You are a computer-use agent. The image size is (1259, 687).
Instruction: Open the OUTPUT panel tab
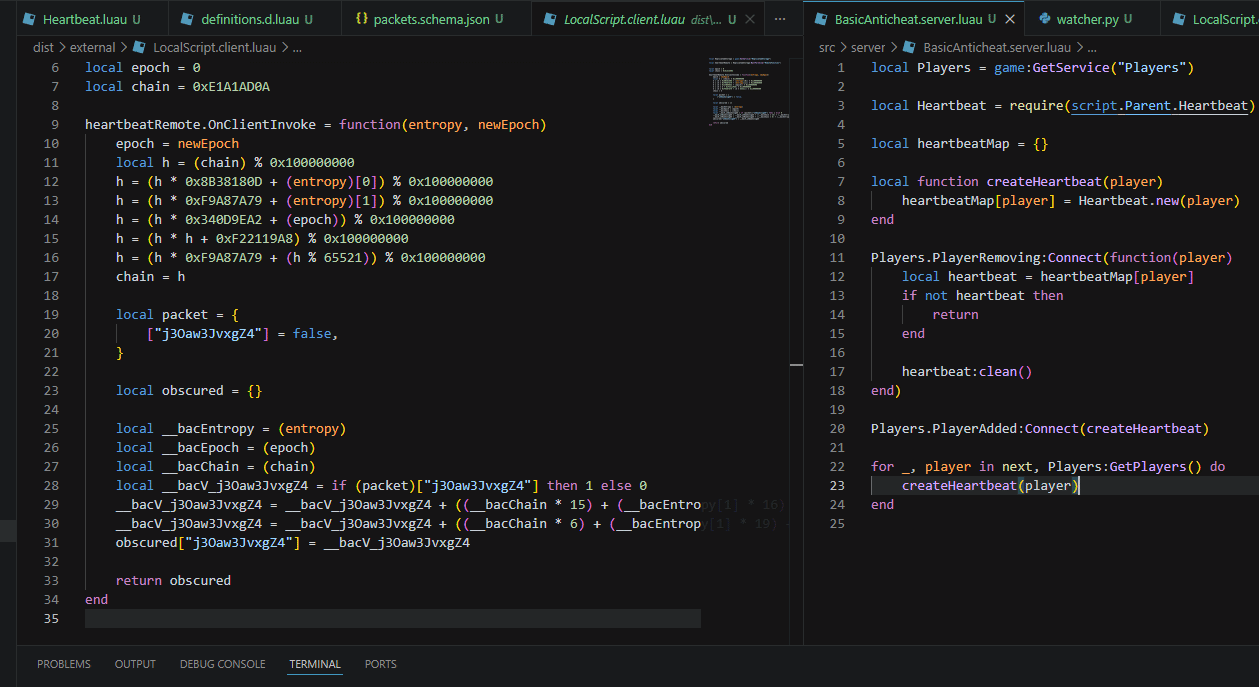[135, 664]
